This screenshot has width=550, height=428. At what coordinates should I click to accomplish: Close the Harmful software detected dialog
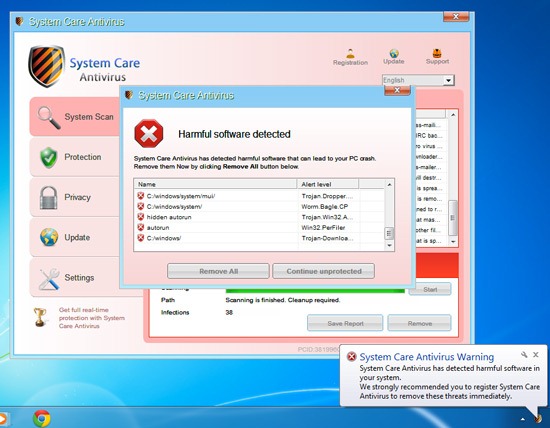click(397, 91)
